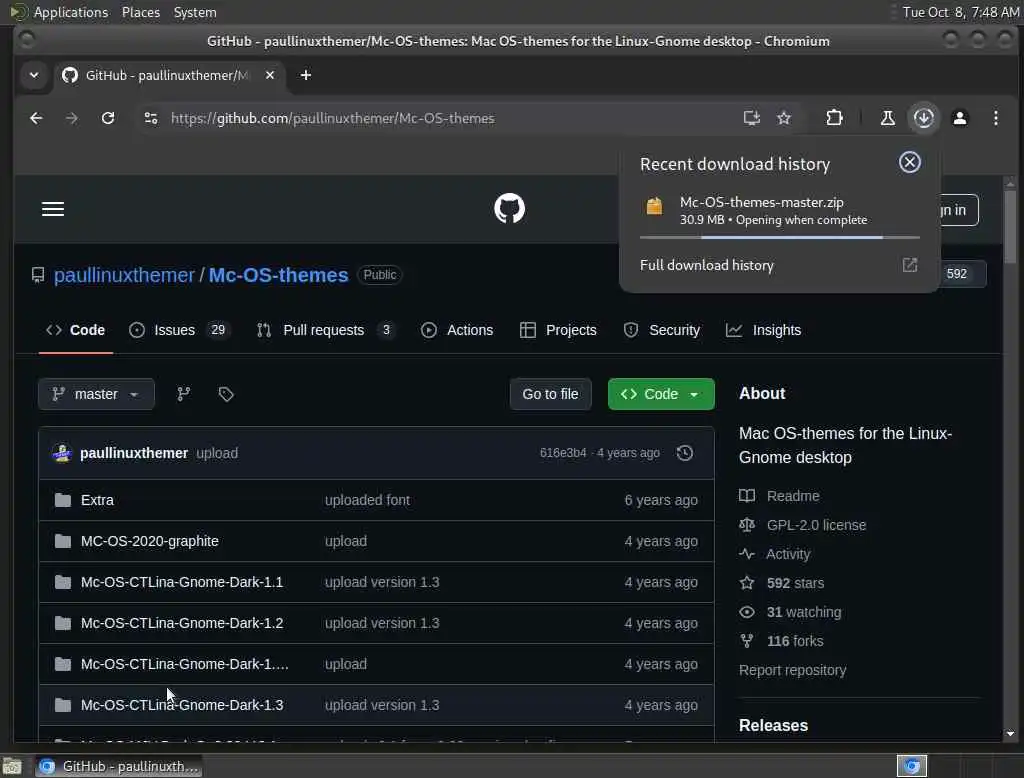Open the Actions tab
Viewport: 1024px width, 778px height.
point(457,330)
